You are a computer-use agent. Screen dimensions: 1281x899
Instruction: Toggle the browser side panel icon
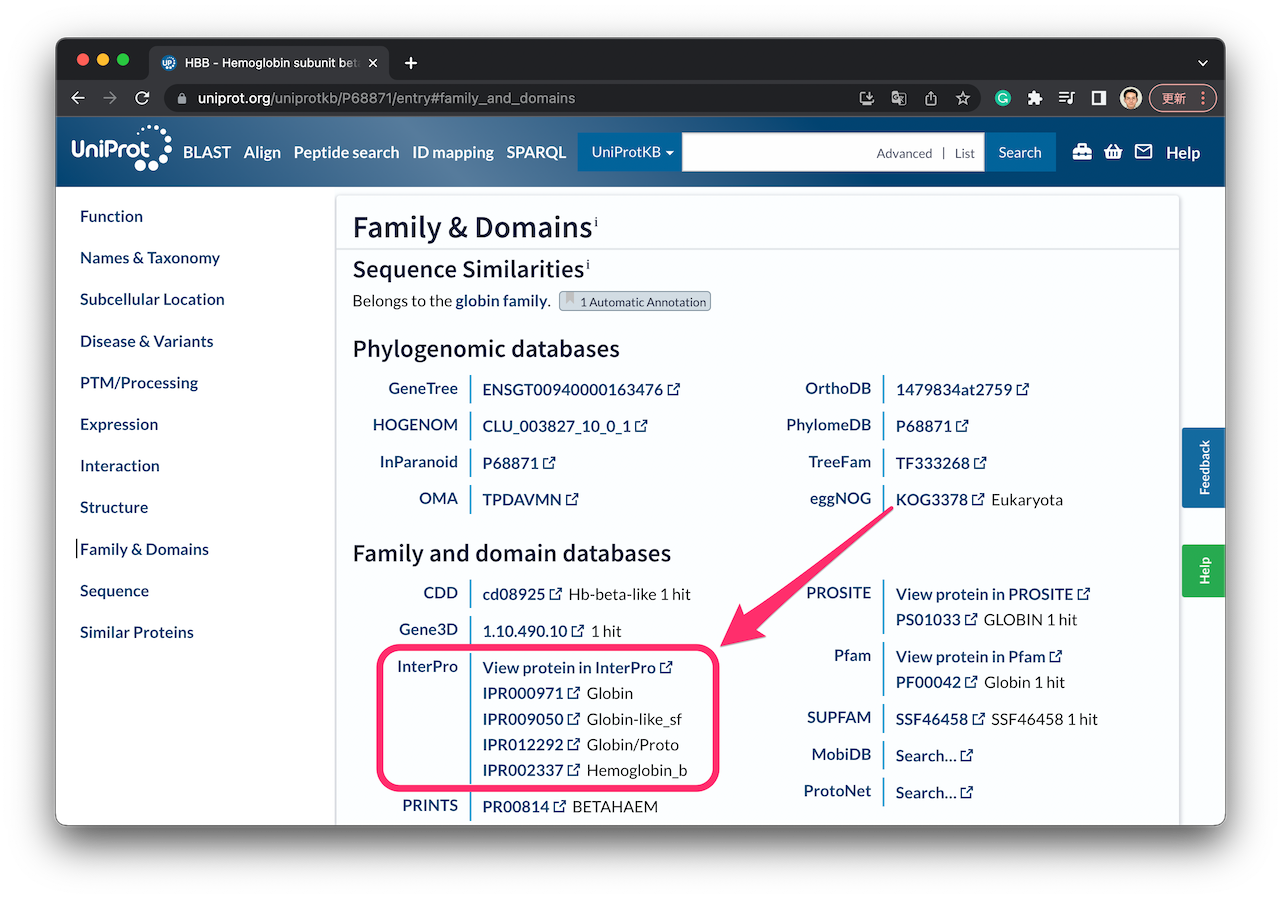(1098, 98)
